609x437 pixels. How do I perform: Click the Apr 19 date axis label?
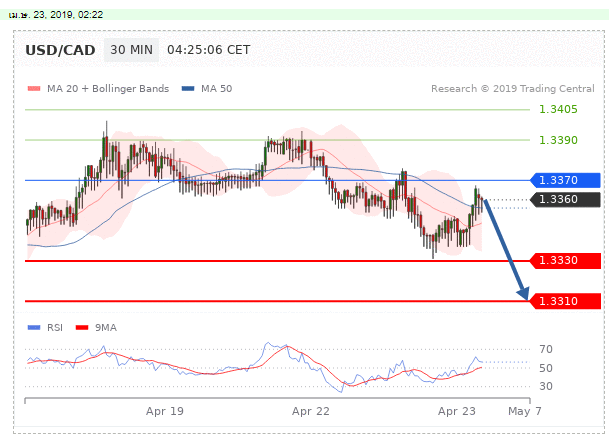[165, 411]
